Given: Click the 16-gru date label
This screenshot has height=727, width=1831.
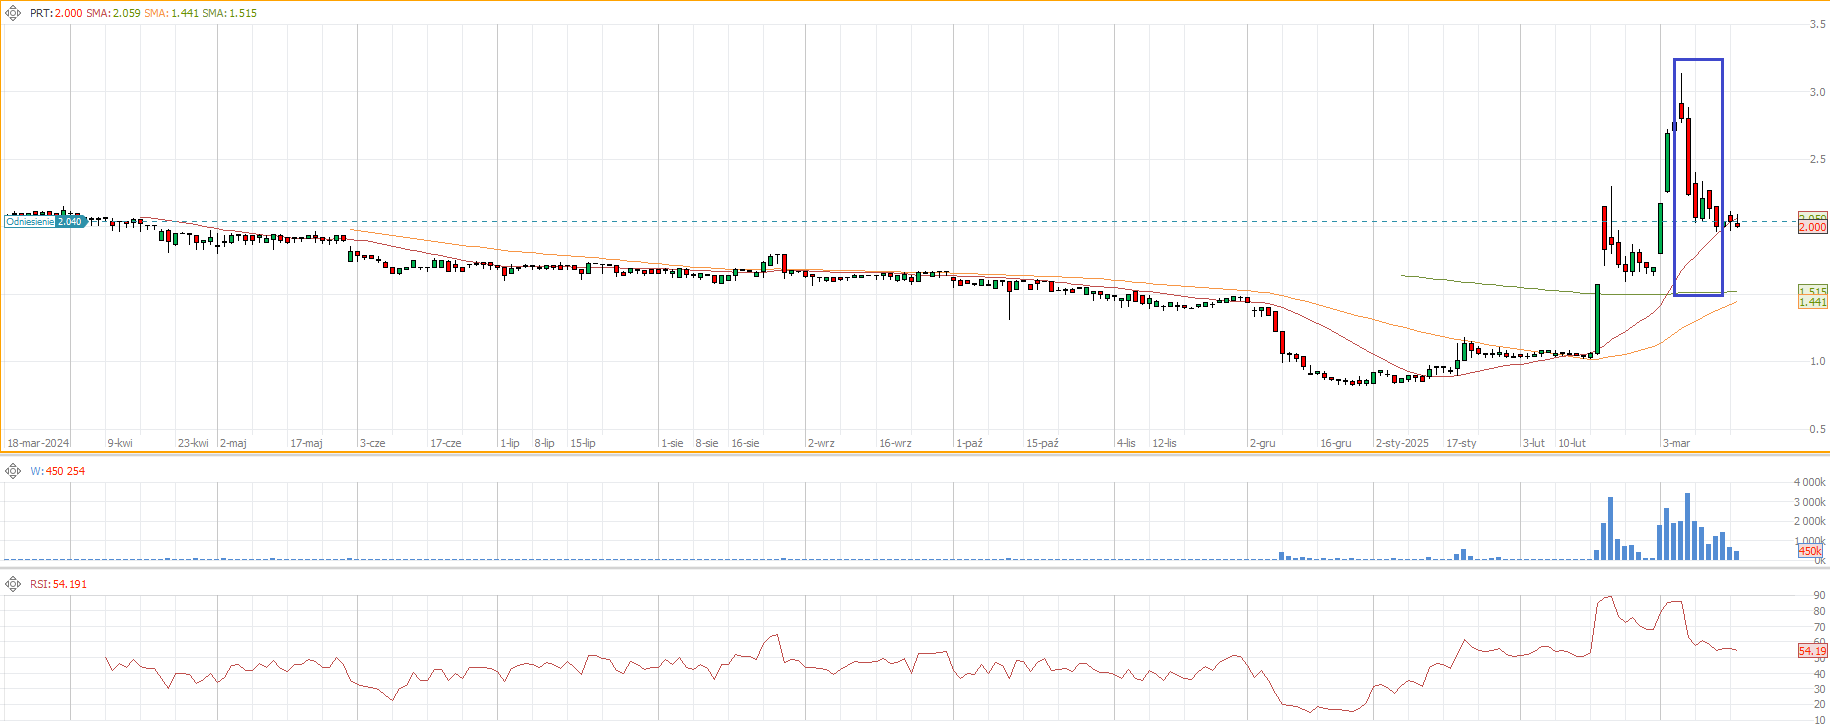Looking at the screenshot, I should [x=1335, y=443].
